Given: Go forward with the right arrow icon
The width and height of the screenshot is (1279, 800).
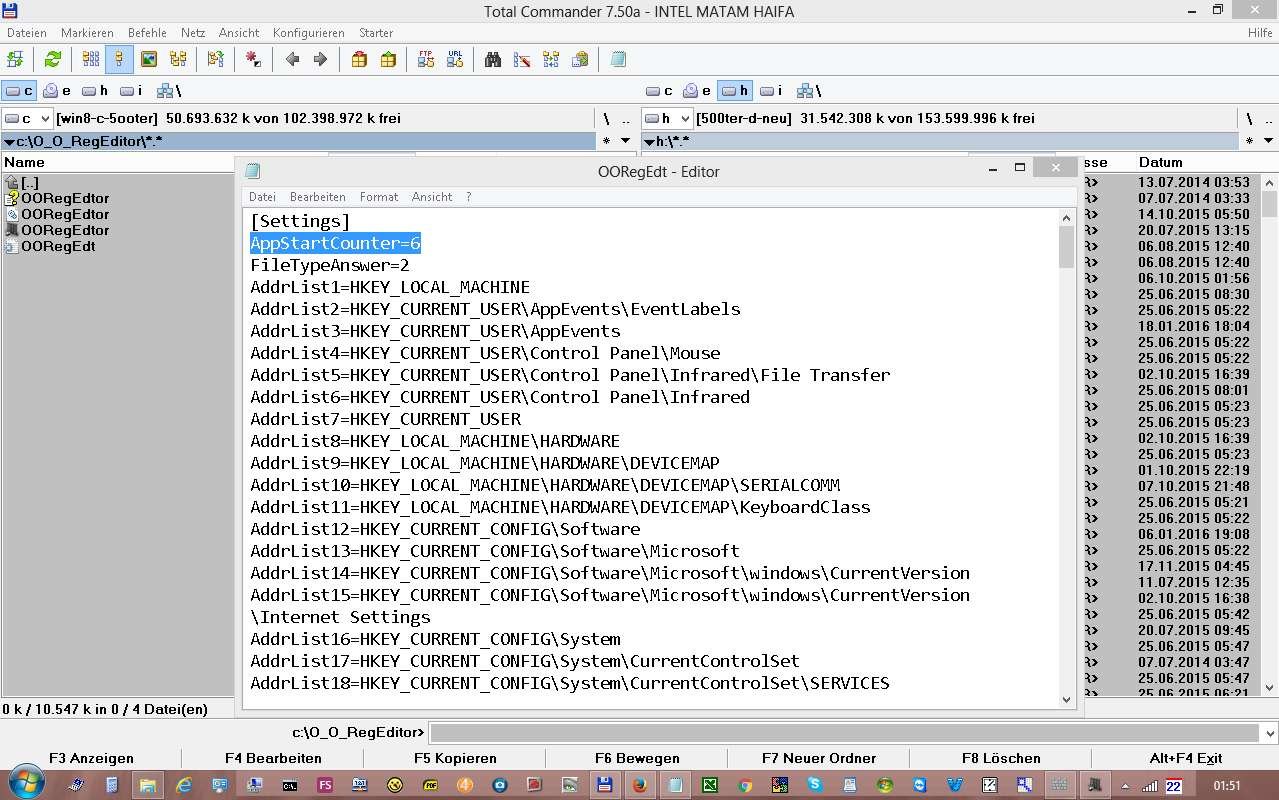Looking at the screenshot, I should [320, 60].
